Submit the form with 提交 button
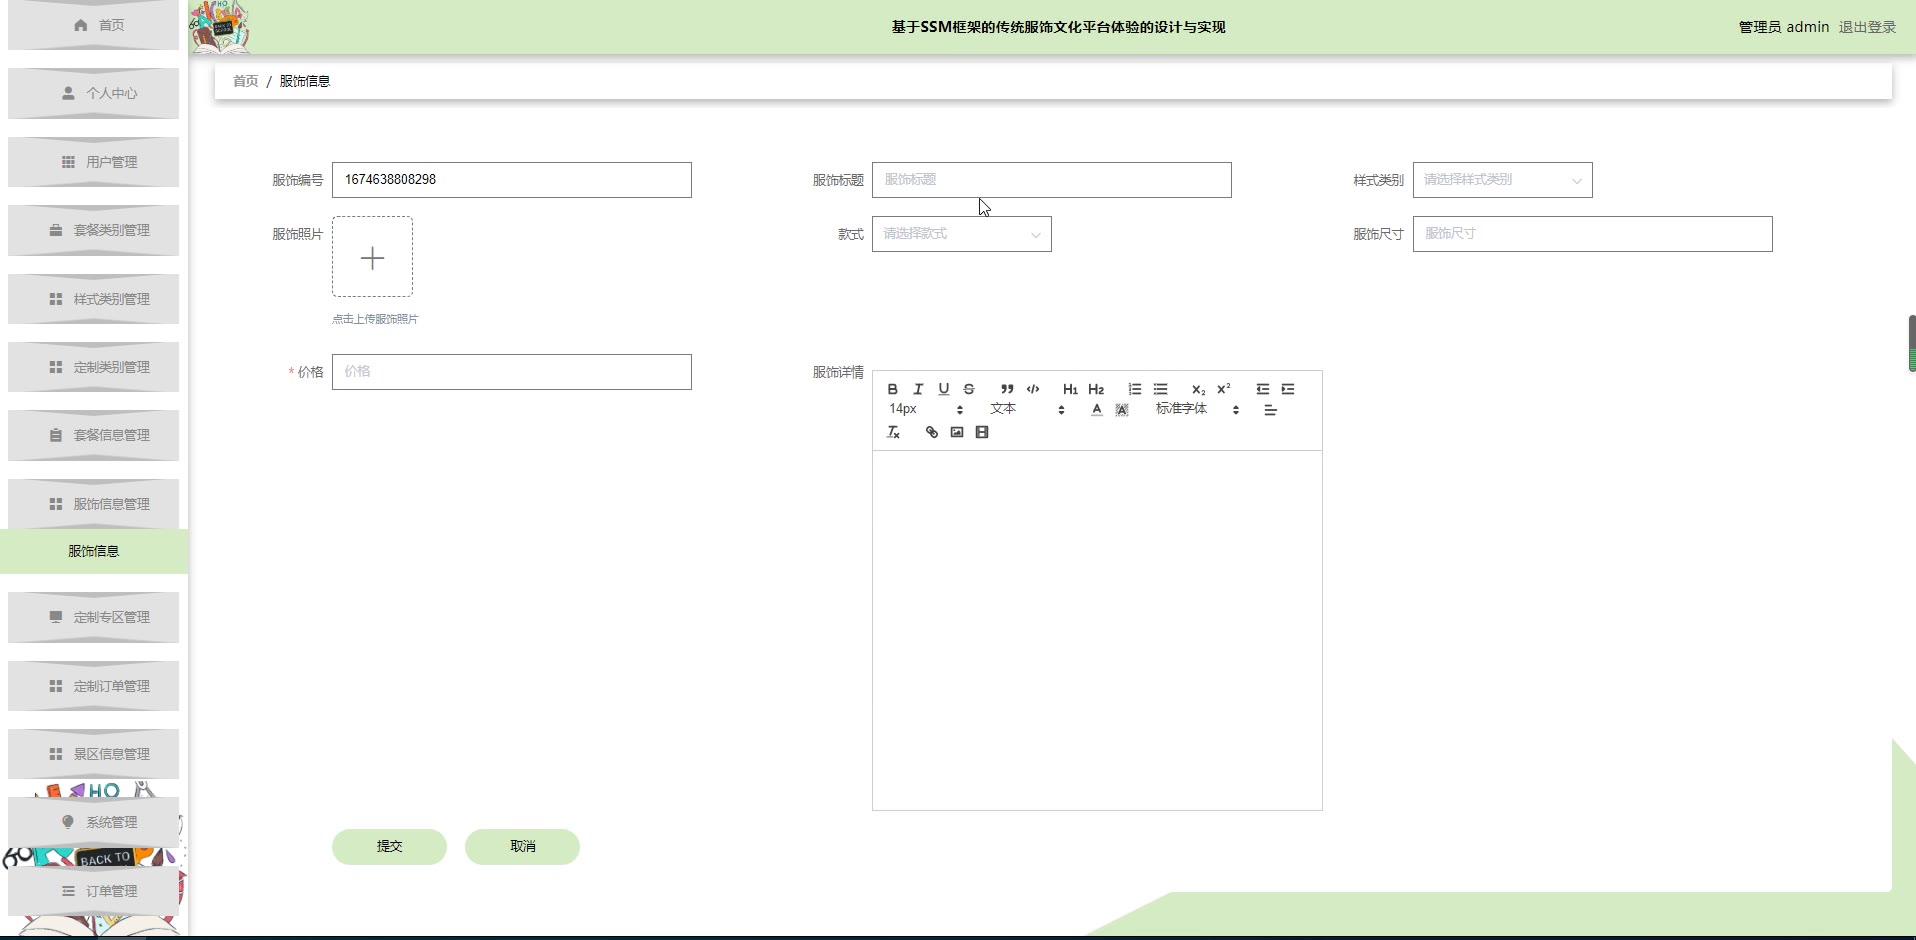 pos(389,847)
